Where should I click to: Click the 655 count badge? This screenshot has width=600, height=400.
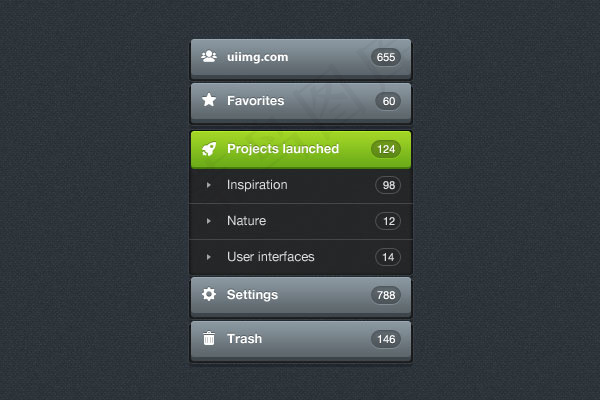(x=386, y=57)
